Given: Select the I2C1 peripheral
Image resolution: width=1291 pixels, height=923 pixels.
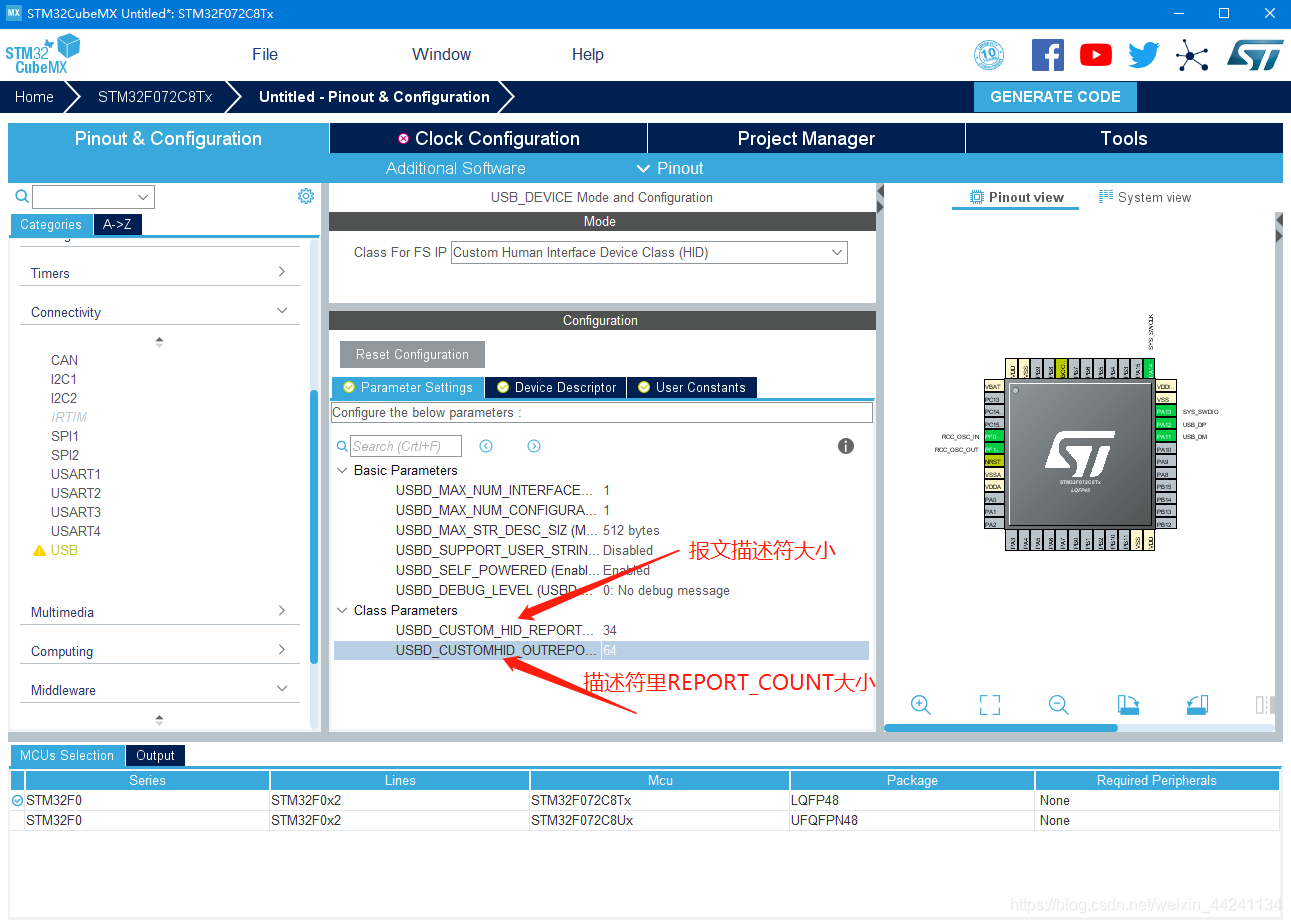Looking at the screenshot, I should [64, 379].
